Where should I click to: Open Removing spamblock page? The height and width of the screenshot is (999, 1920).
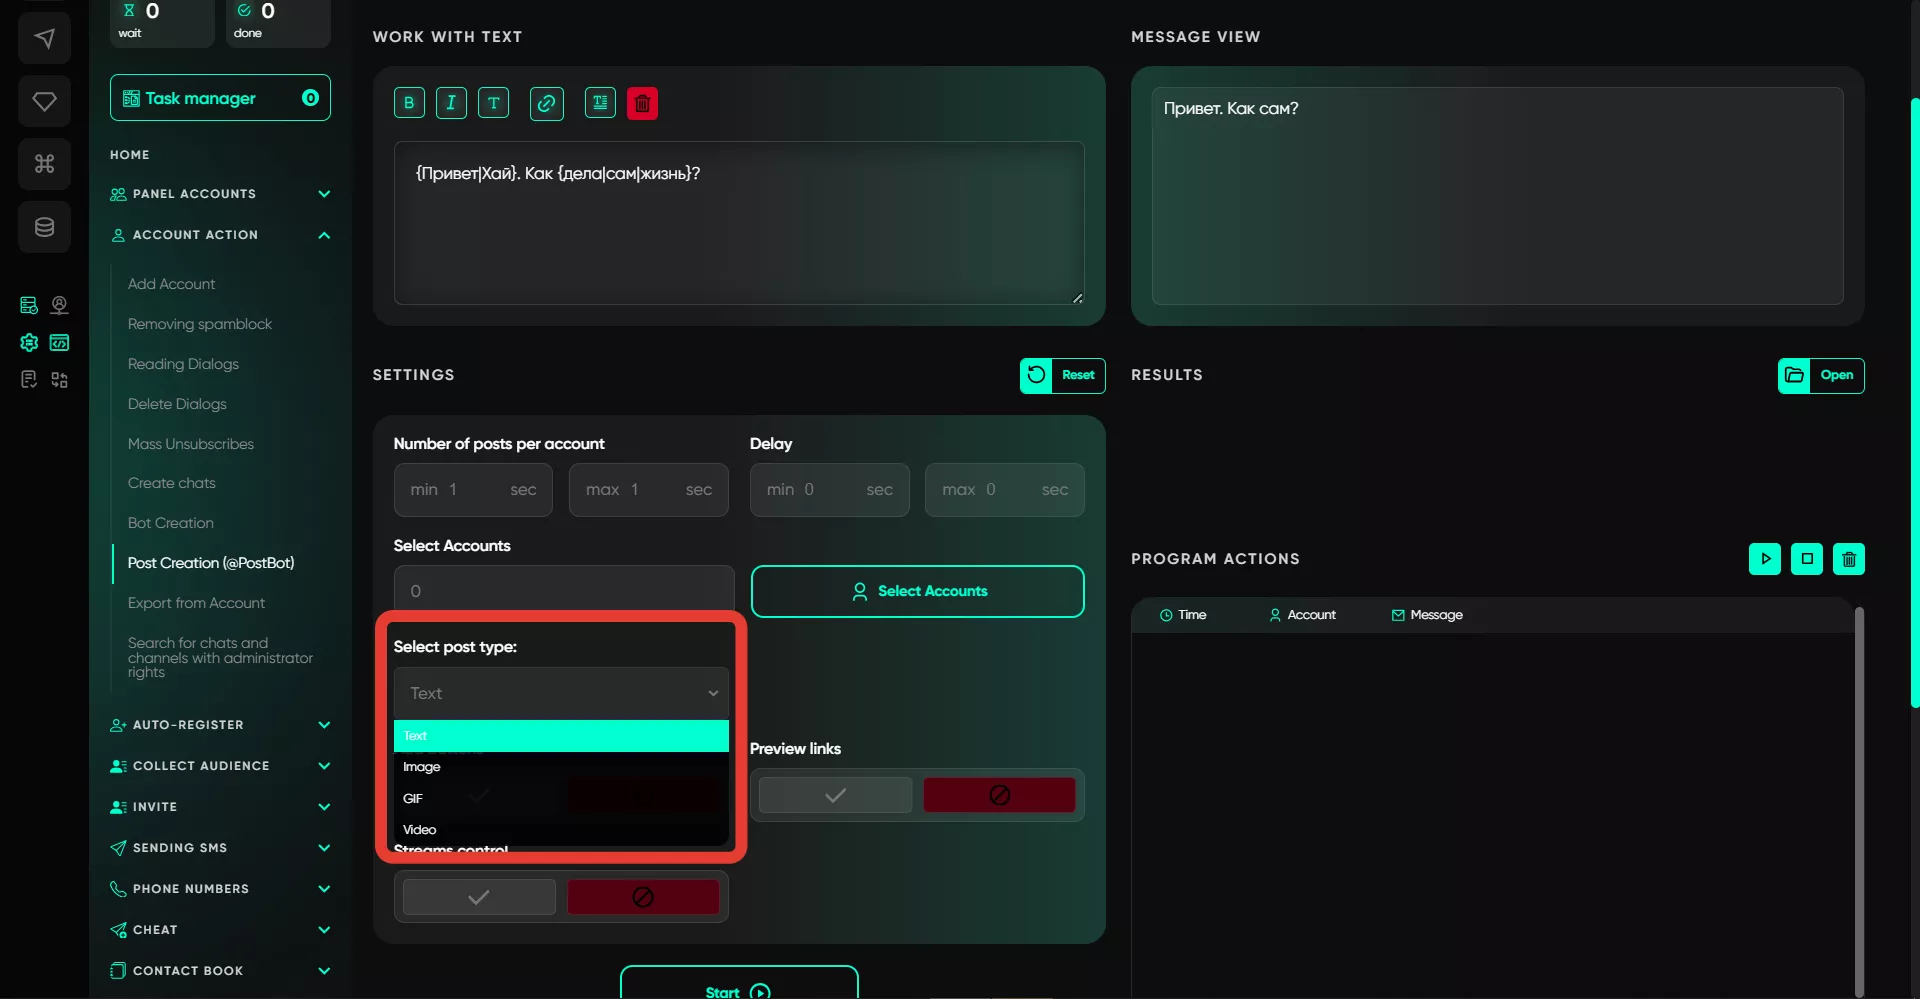coord(200,324)
